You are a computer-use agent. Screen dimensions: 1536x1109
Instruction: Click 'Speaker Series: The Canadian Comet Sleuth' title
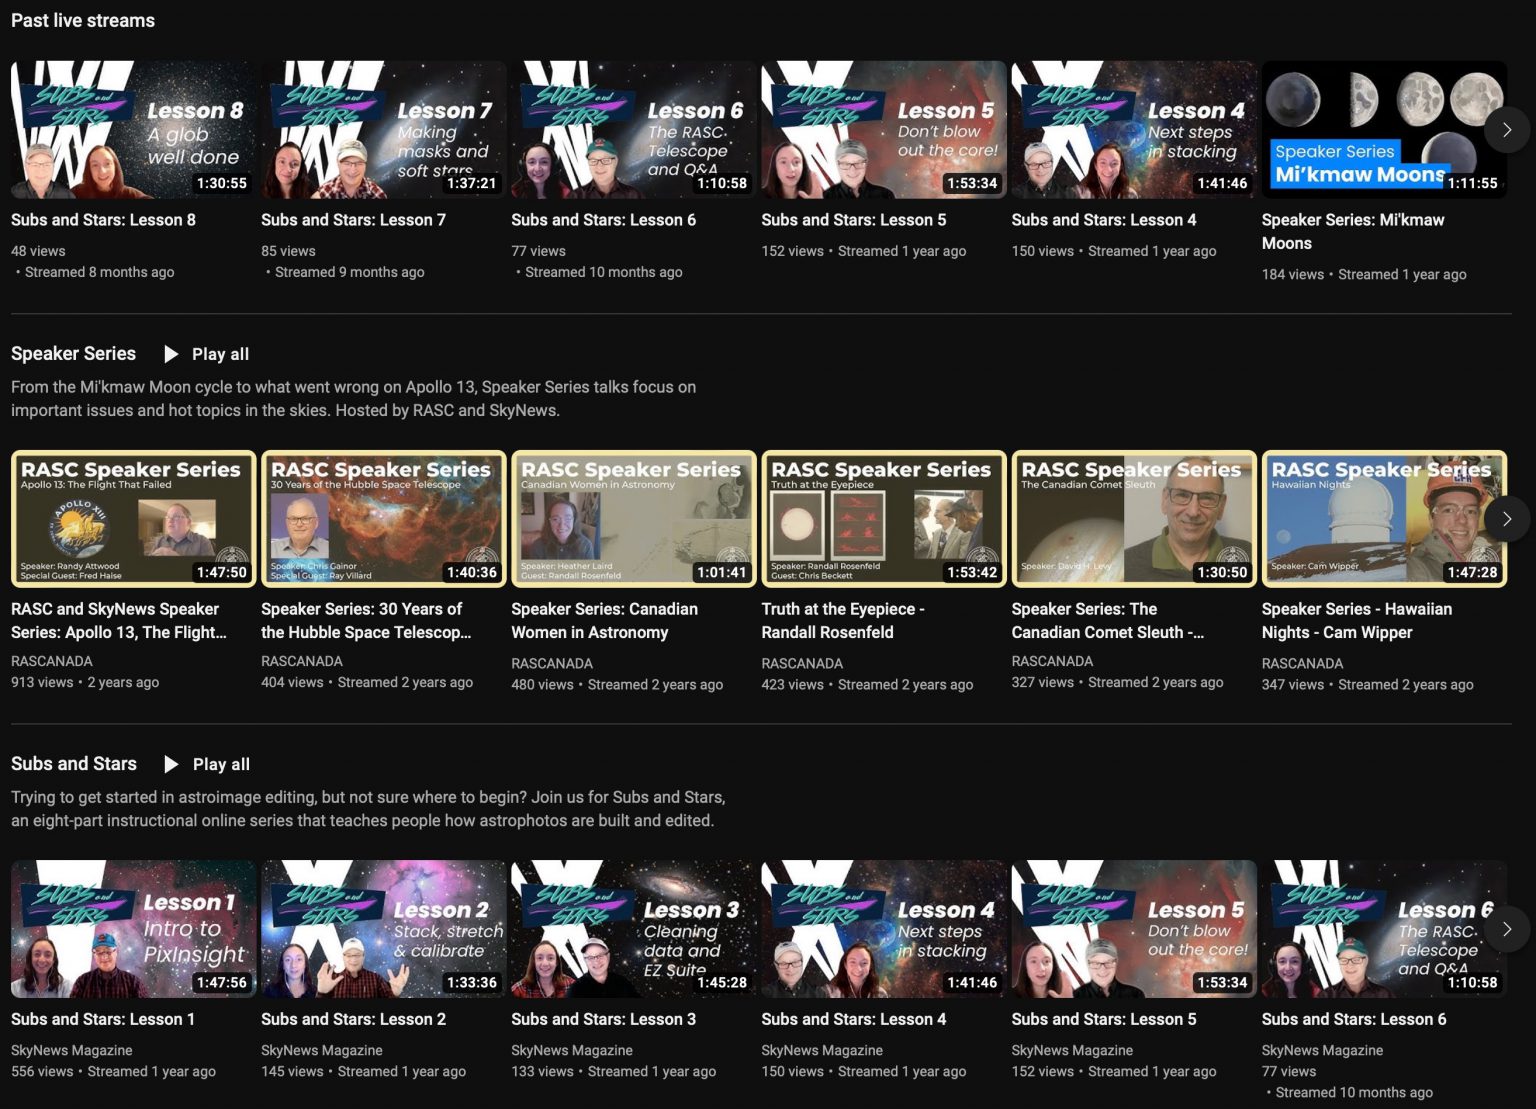(x=1107, y=620)
